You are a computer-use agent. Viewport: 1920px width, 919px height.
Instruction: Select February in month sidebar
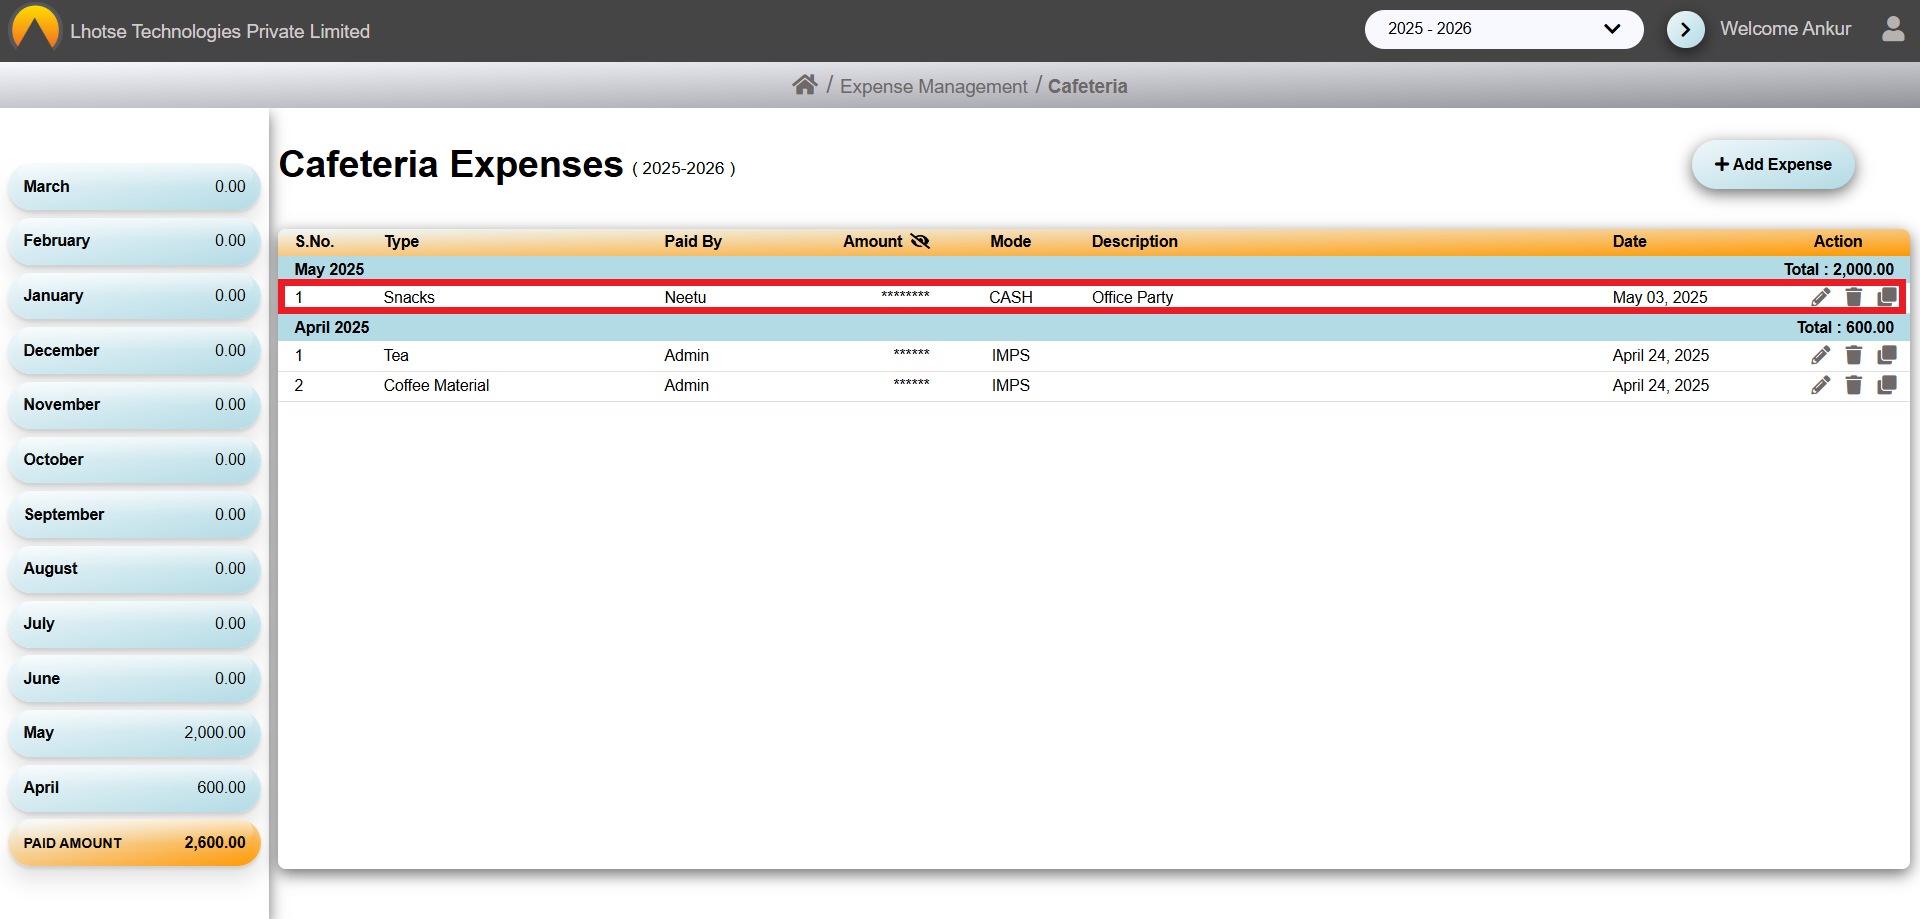[134, 241]
